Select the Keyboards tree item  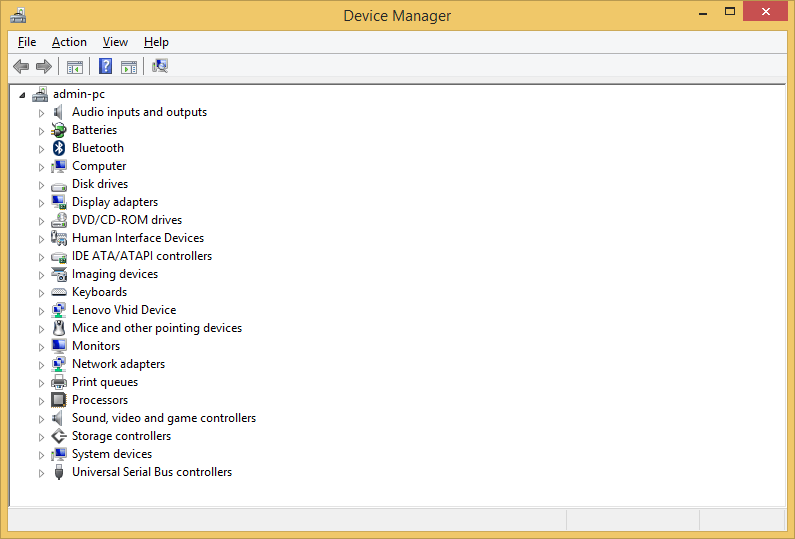[x=99, y=292]
